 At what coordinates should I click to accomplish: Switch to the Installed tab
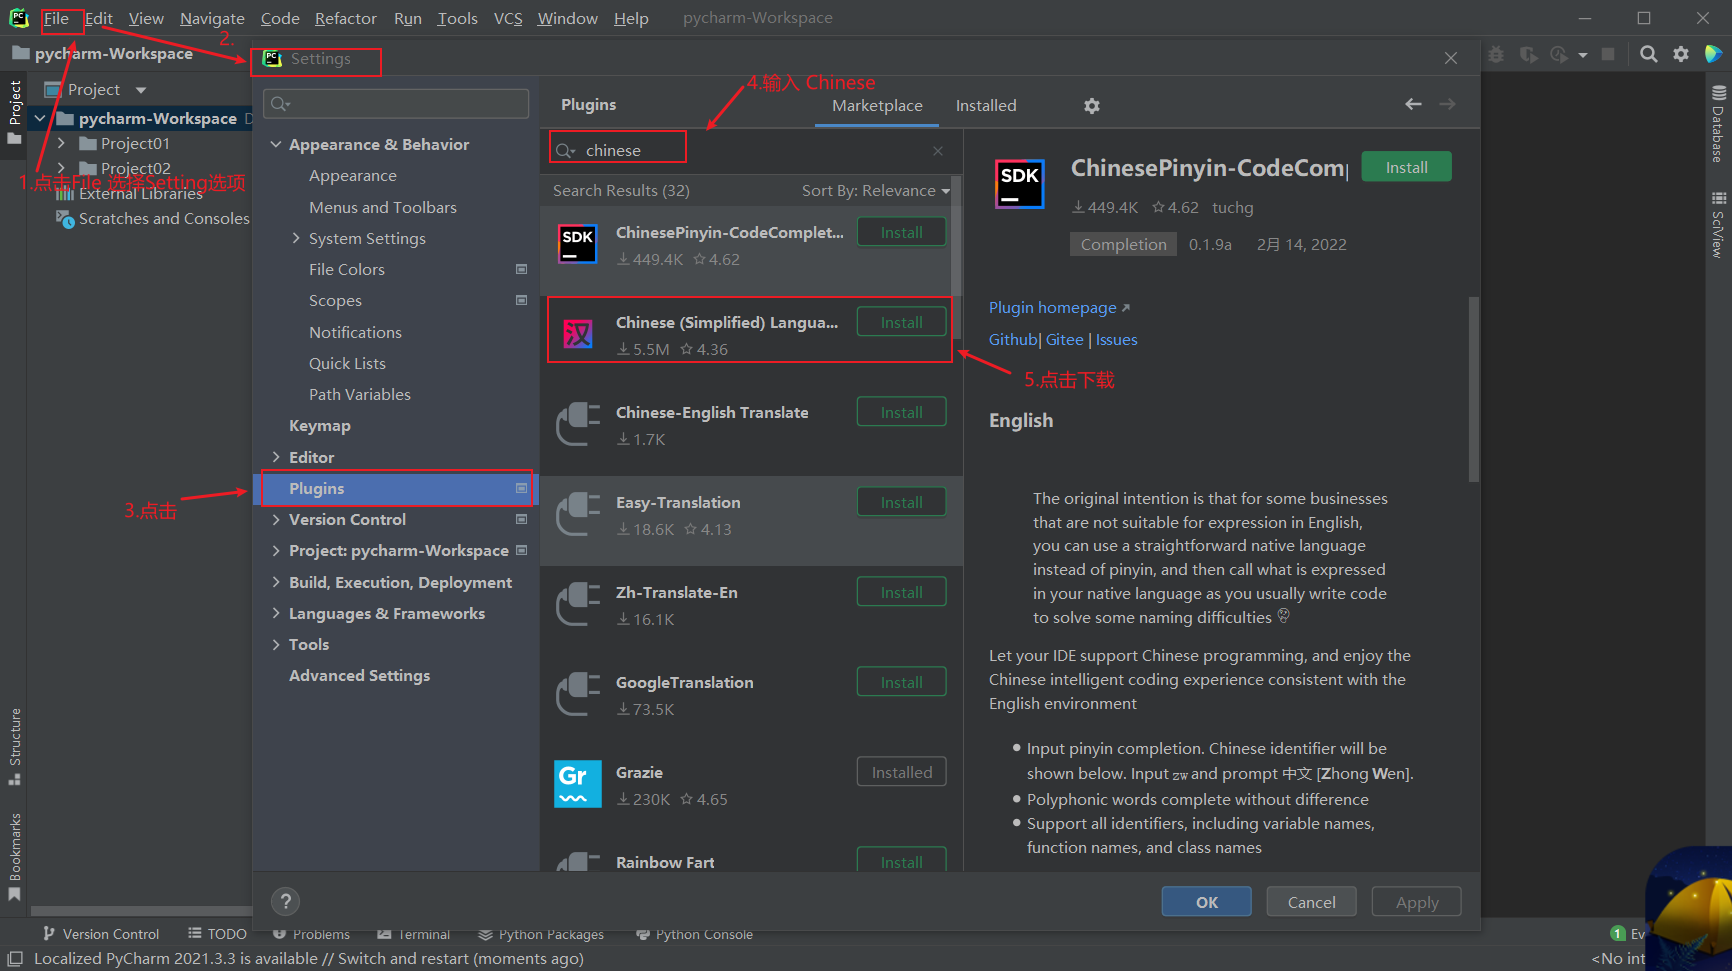[x=986, y=106]
